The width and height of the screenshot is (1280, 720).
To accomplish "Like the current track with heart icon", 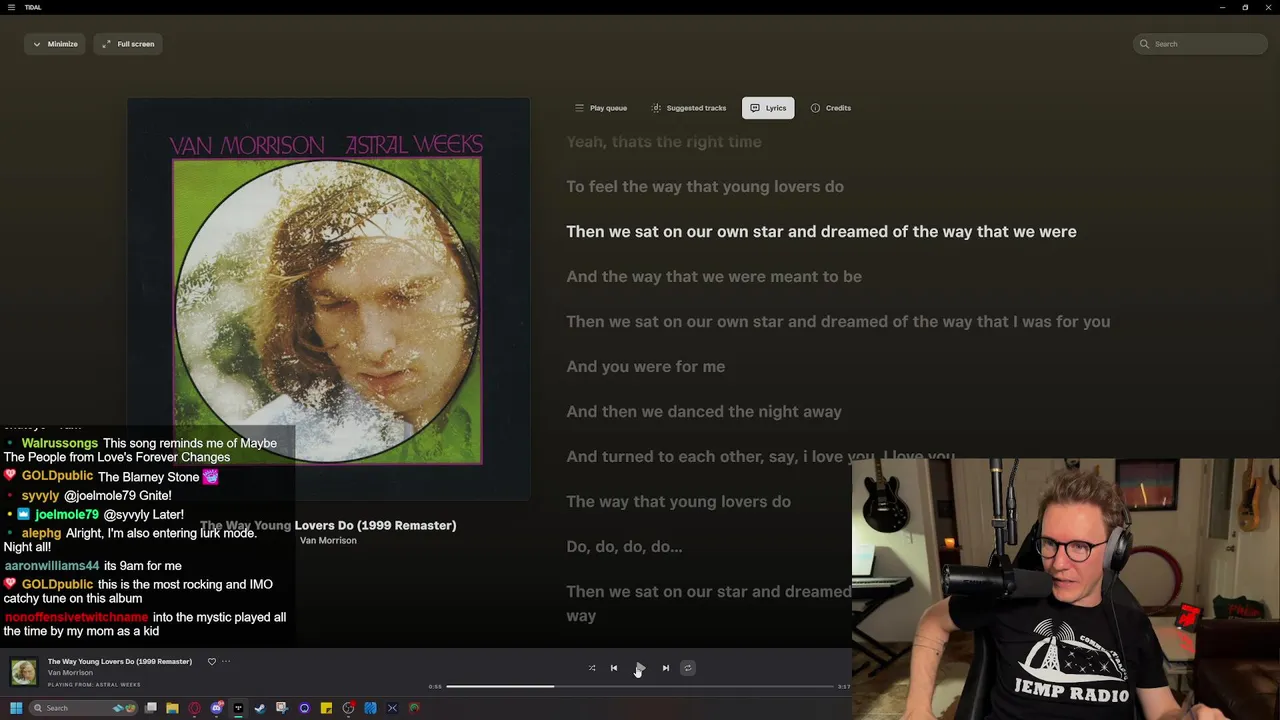I will click(x=211, y=661).
